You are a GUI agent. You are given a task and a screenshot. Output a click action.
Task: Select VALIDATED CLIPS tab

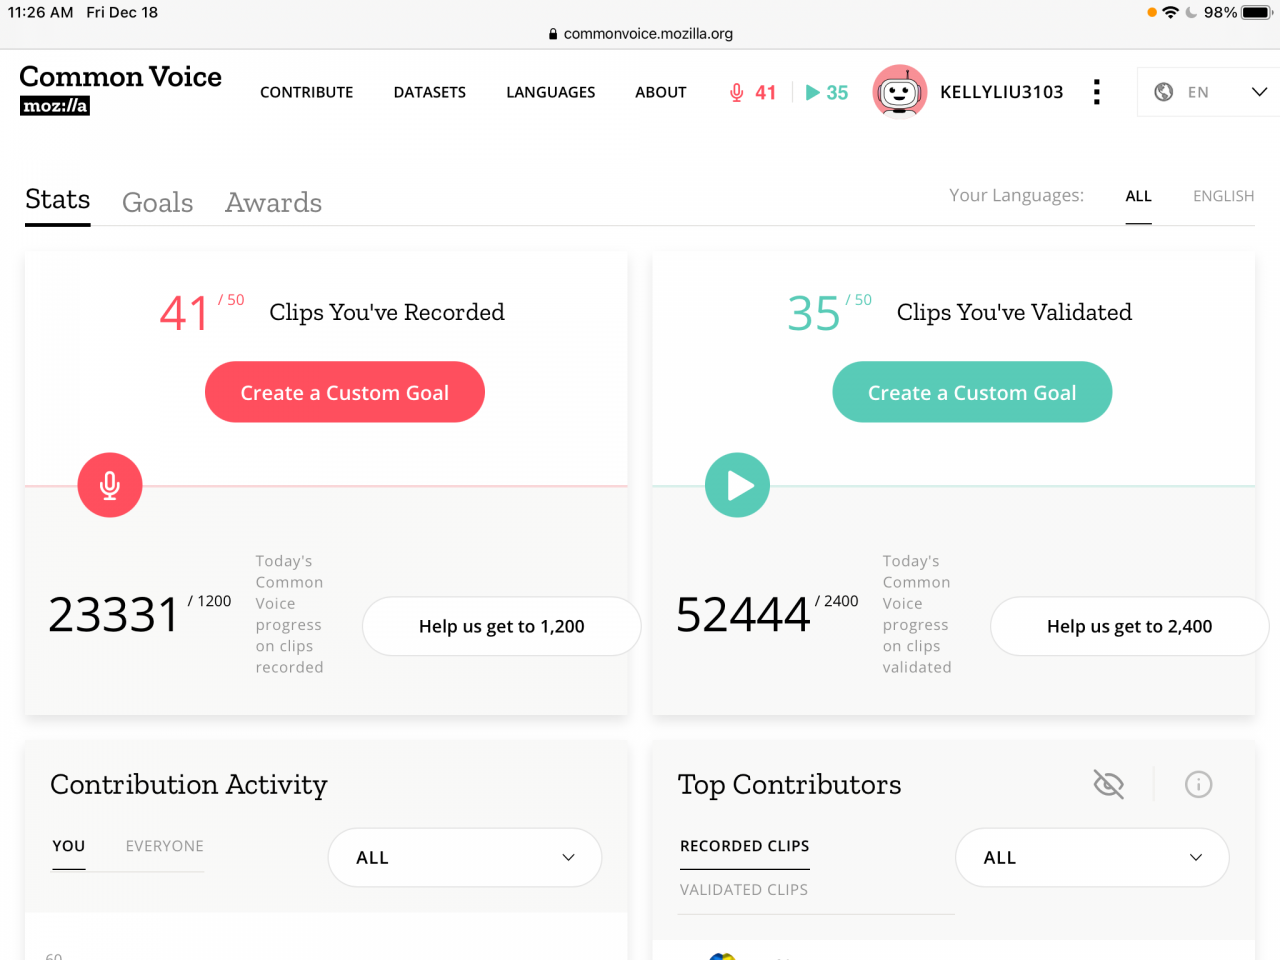(x=743, y=890)
